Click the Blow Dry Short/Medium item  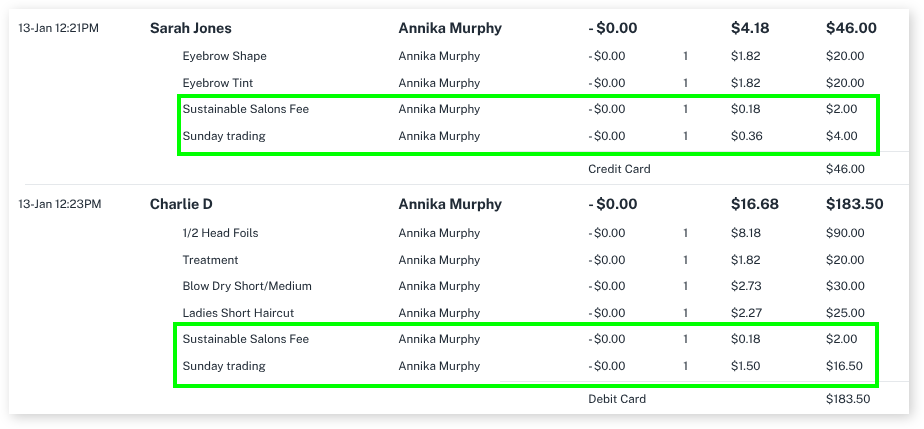pyautogui.click(x=247, y=286)
